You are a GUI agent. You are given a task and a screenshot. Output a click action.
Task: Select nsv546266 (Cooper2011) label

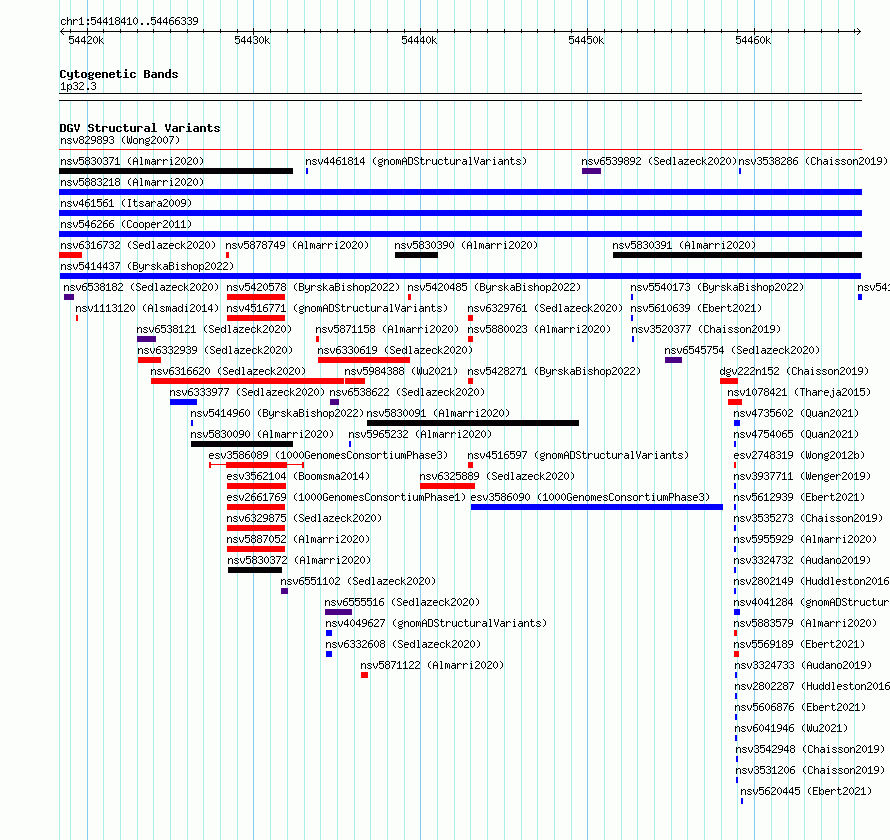point(126,224)
